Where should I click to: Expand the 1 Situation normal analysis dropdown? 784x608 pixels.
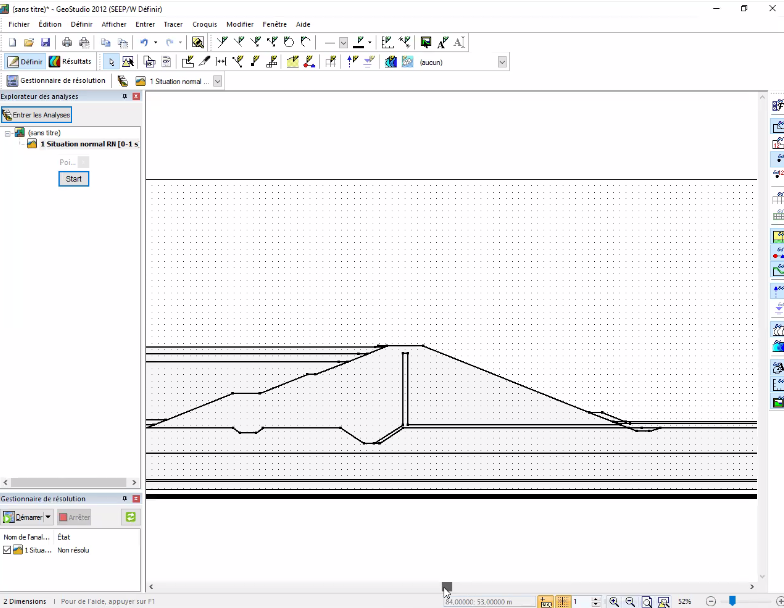point(218,81)
